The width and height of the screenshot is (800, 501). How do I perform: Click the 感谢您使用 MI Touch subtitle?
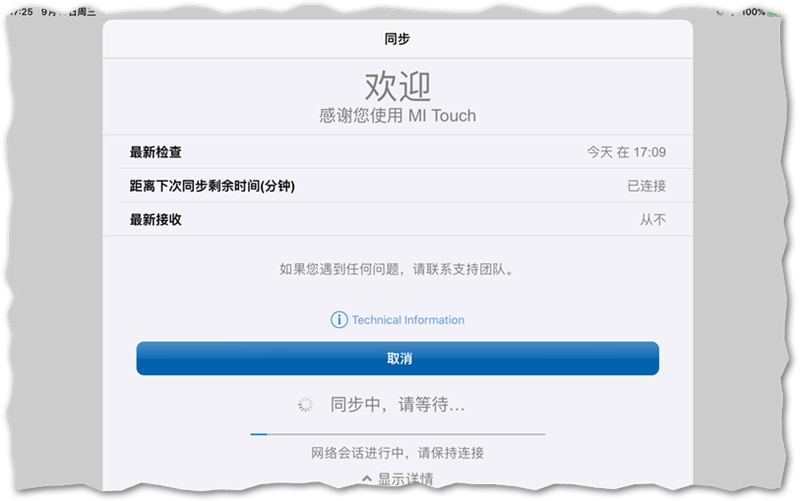click(x=397, y=115)
